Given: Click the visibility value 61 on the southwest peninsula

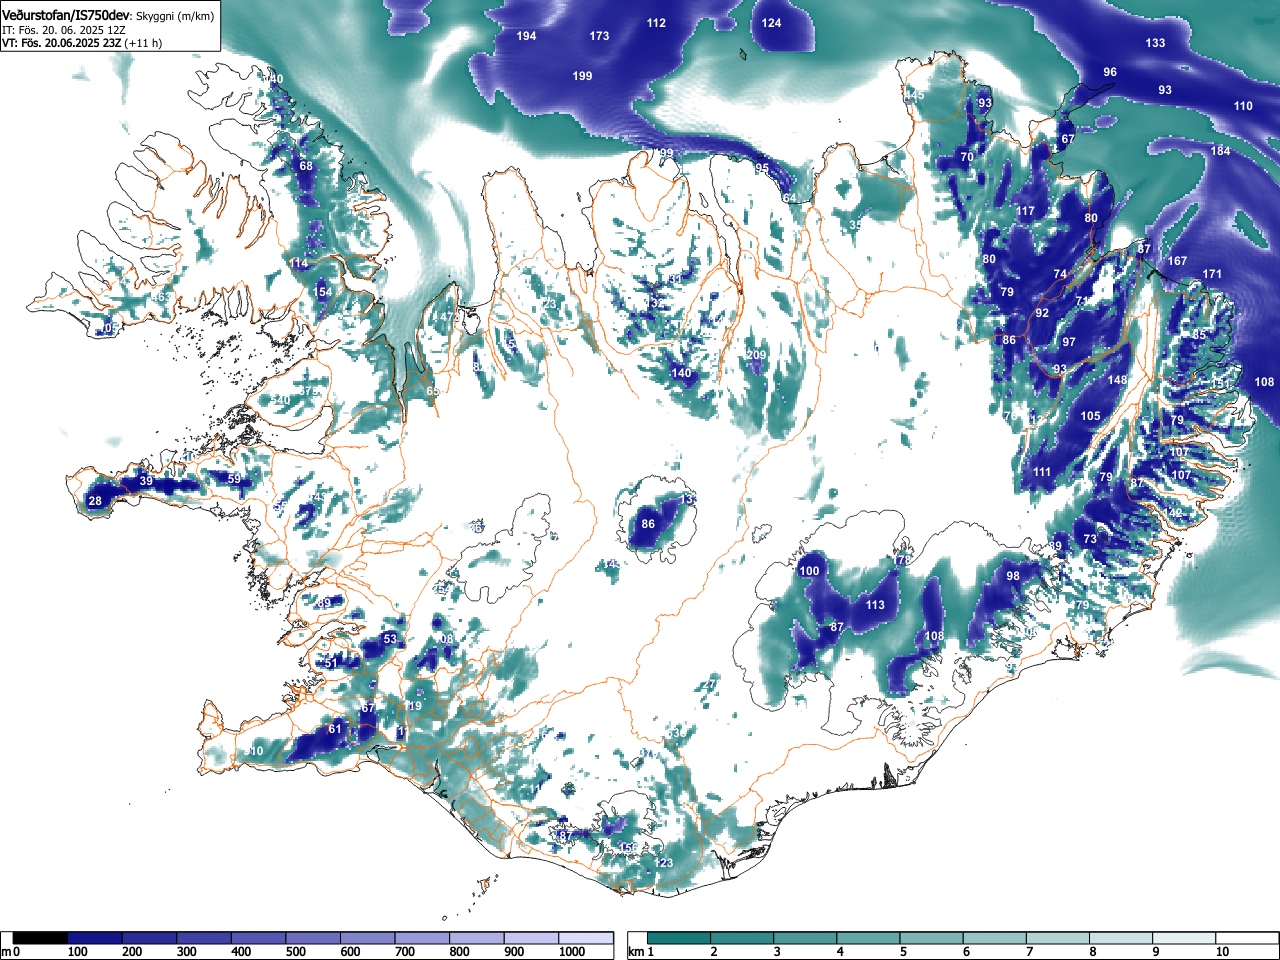Looking at the screenshot, I should click(335, 729).
